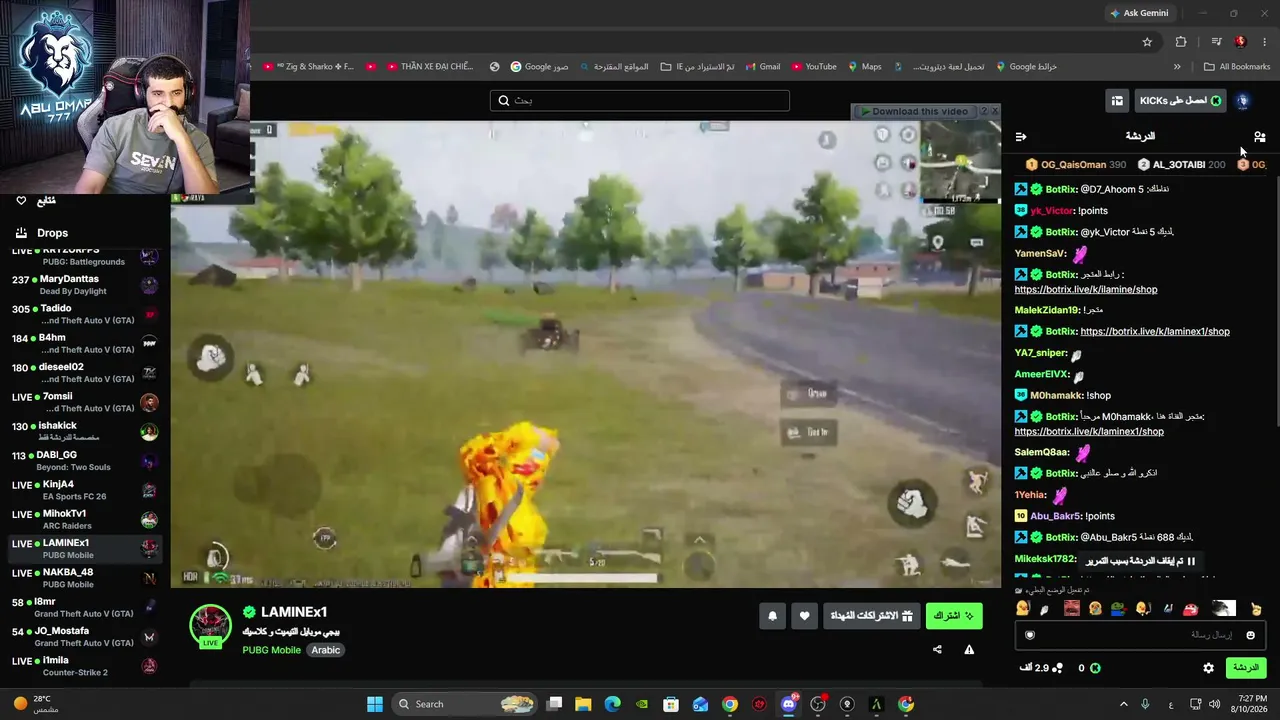Show the chat viewers list icon
The width and height of the screenshot is (1280, 720).
[1259, 137]
